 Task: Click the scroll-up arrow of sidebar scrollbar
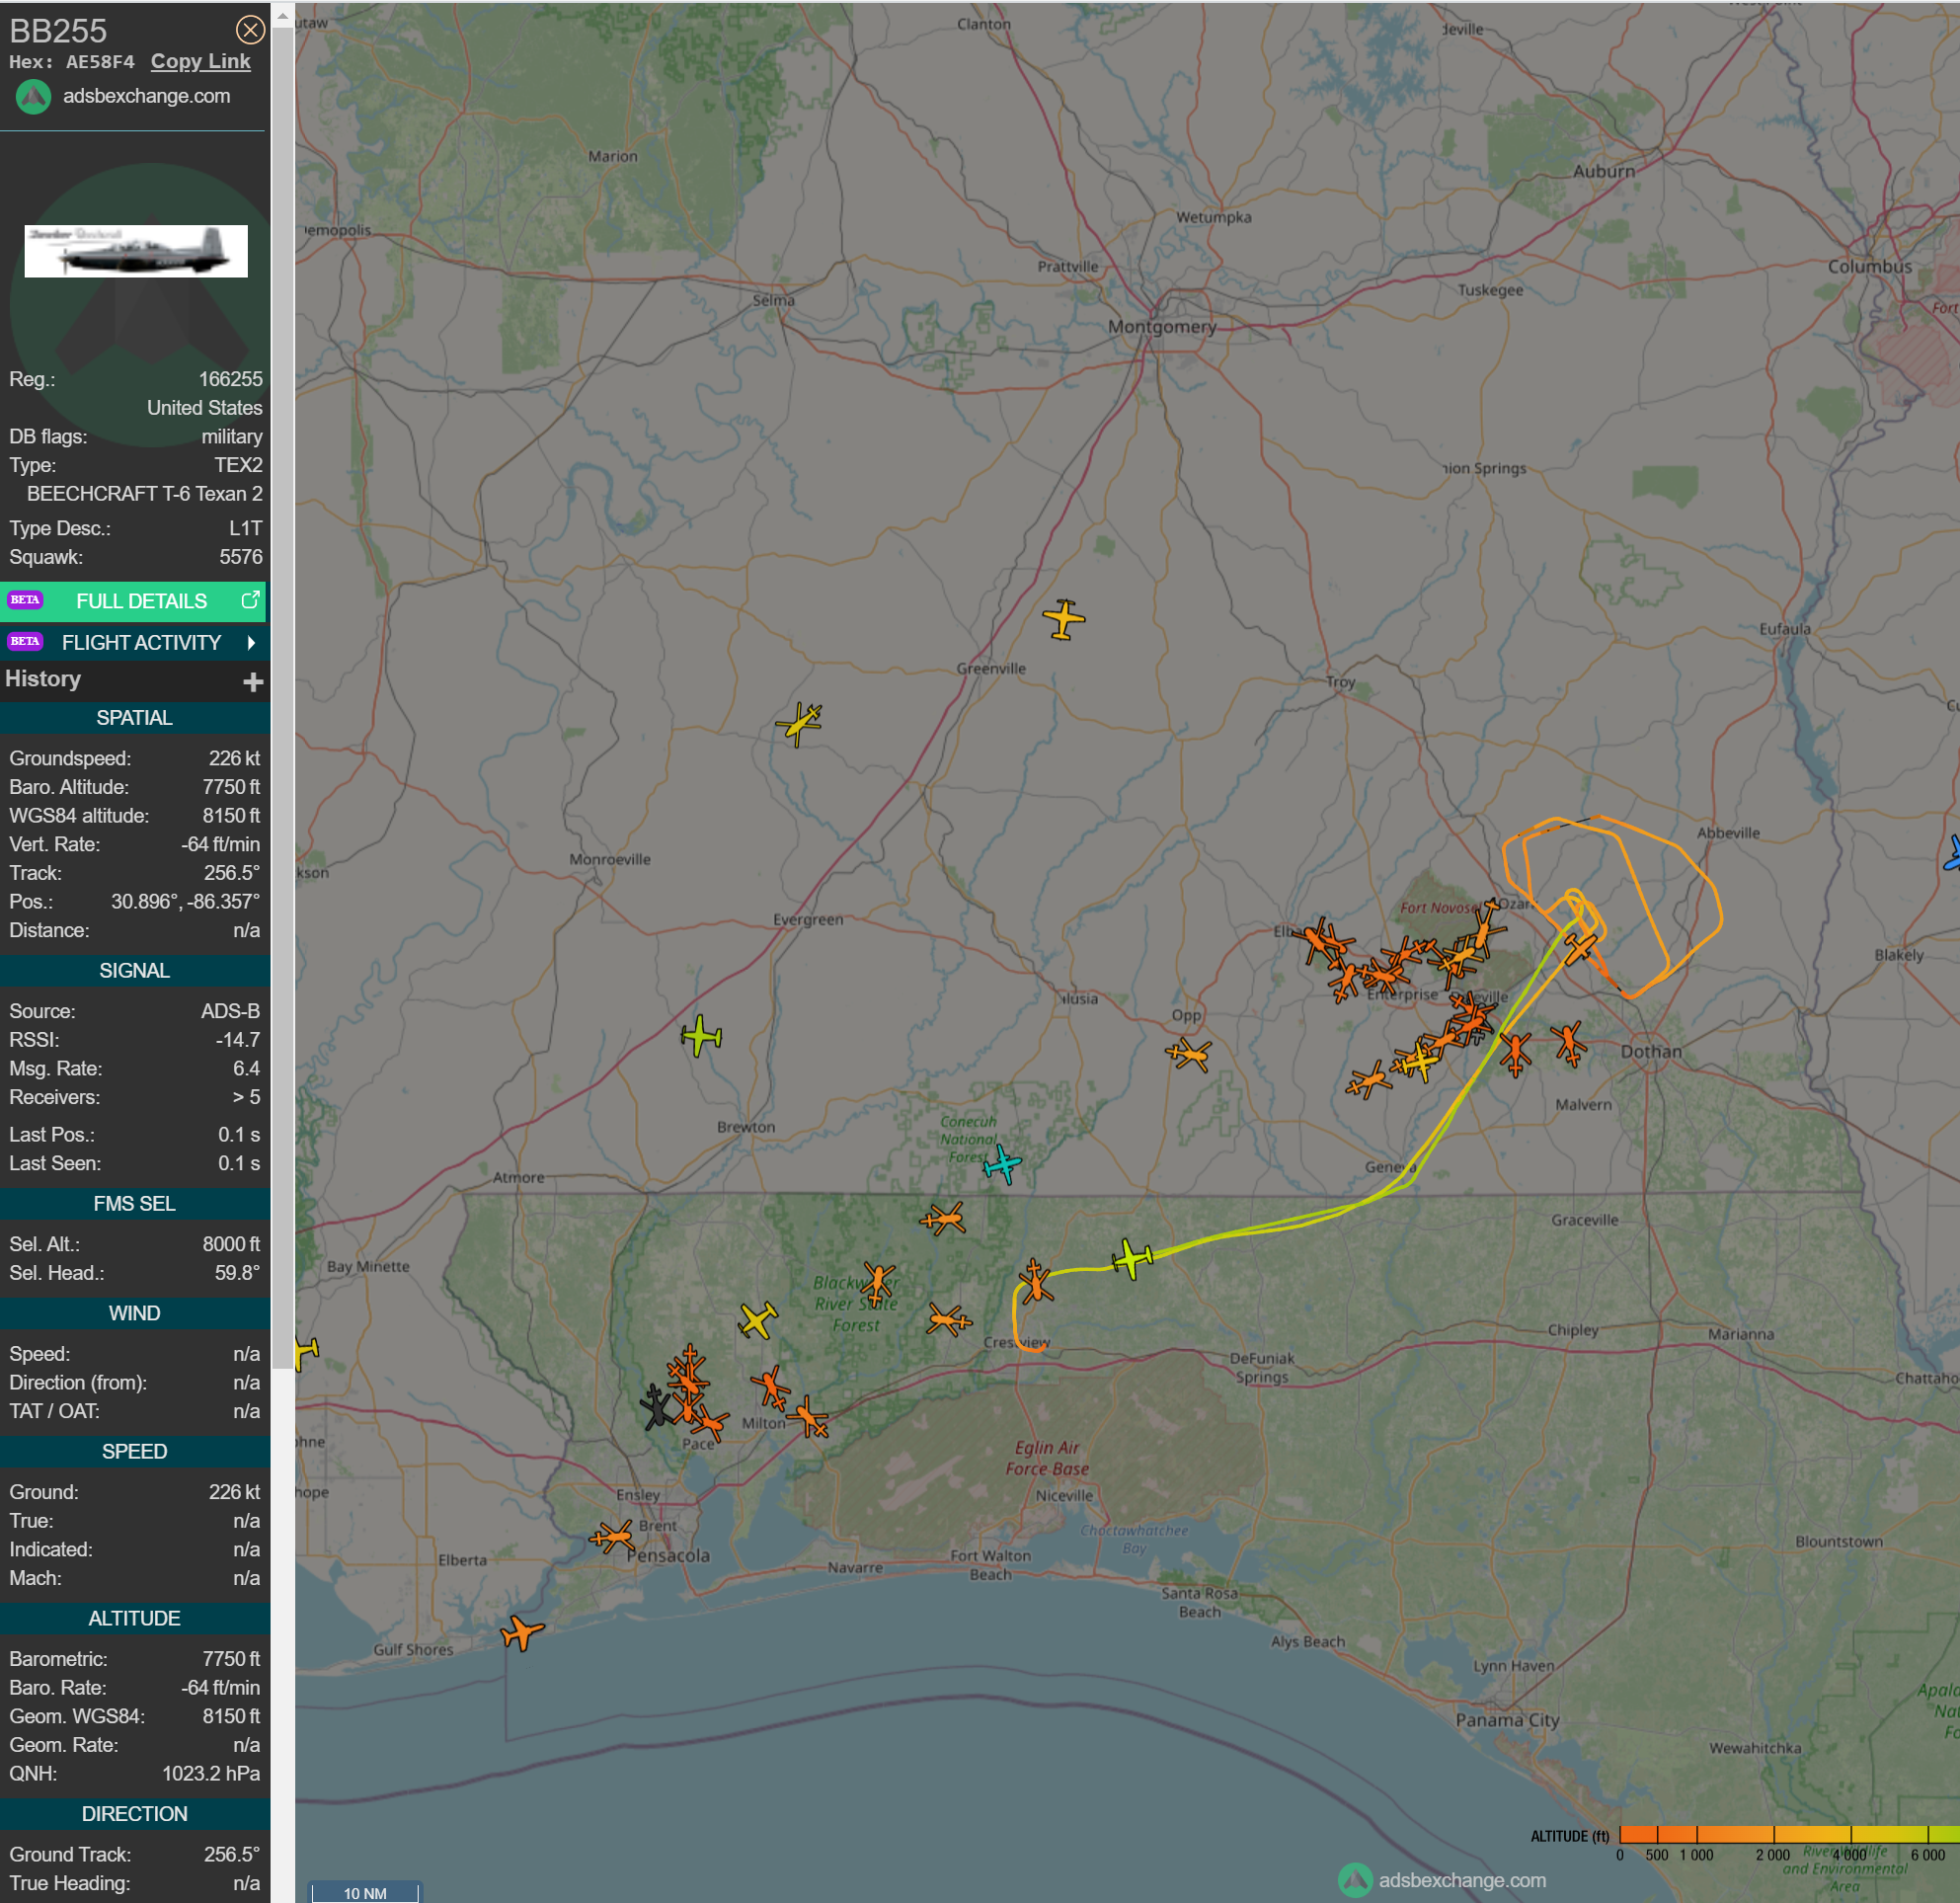[283, 14]
